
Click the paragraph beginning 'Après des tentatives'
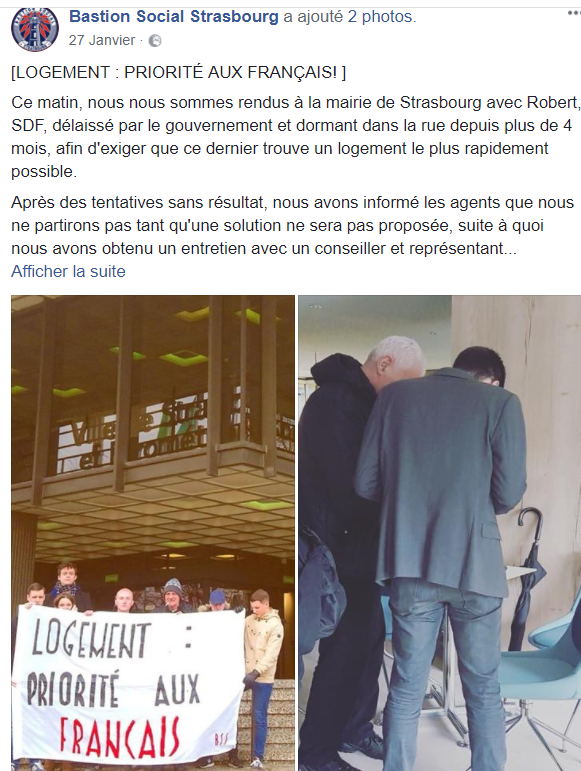point(293,225)
